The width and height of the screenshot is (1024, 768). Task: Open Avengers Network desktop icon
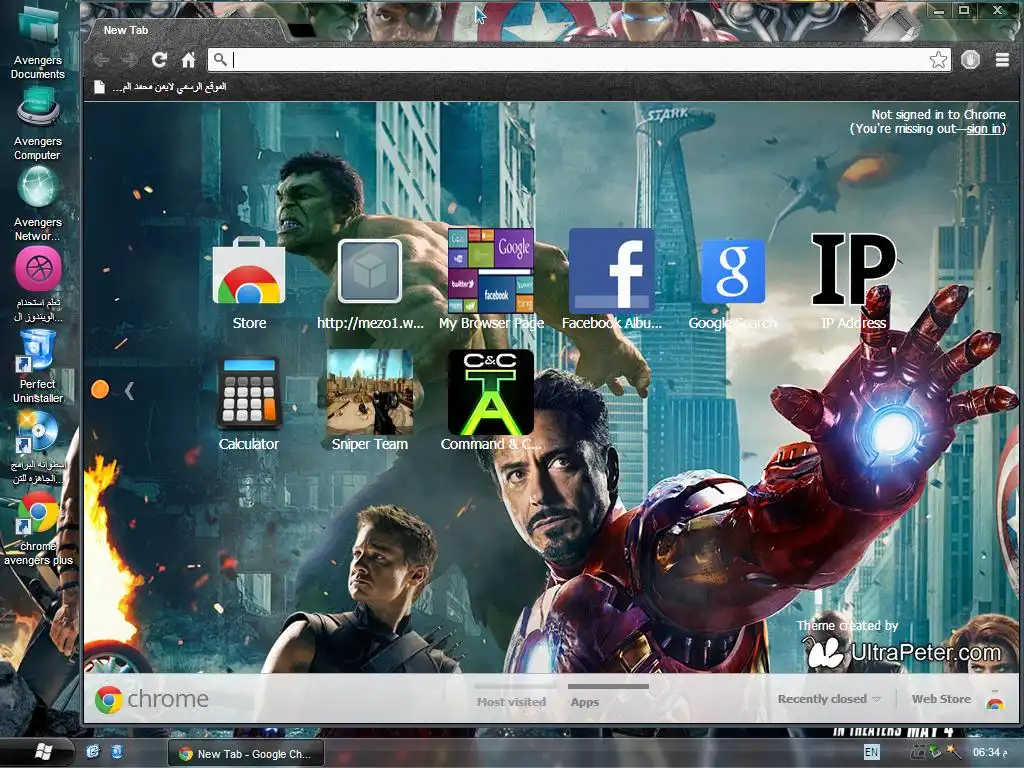[37, 204]
